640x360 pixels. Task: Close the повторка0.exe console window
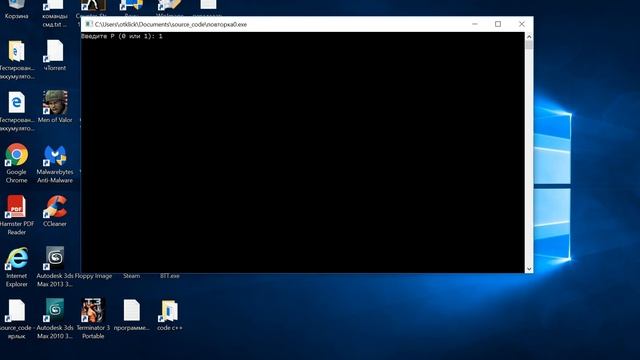pos(522,24)
